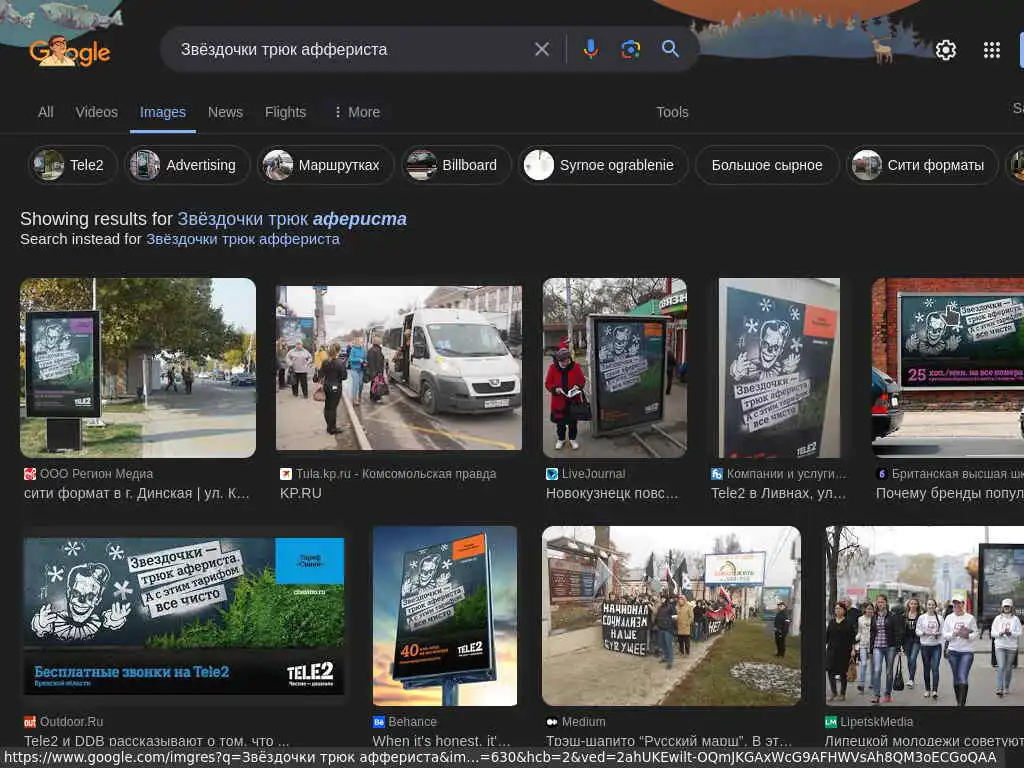Screen dimensions: 1024x768
Task: Click Outdoor.Ru favicon icon
Action: point(29,722)
